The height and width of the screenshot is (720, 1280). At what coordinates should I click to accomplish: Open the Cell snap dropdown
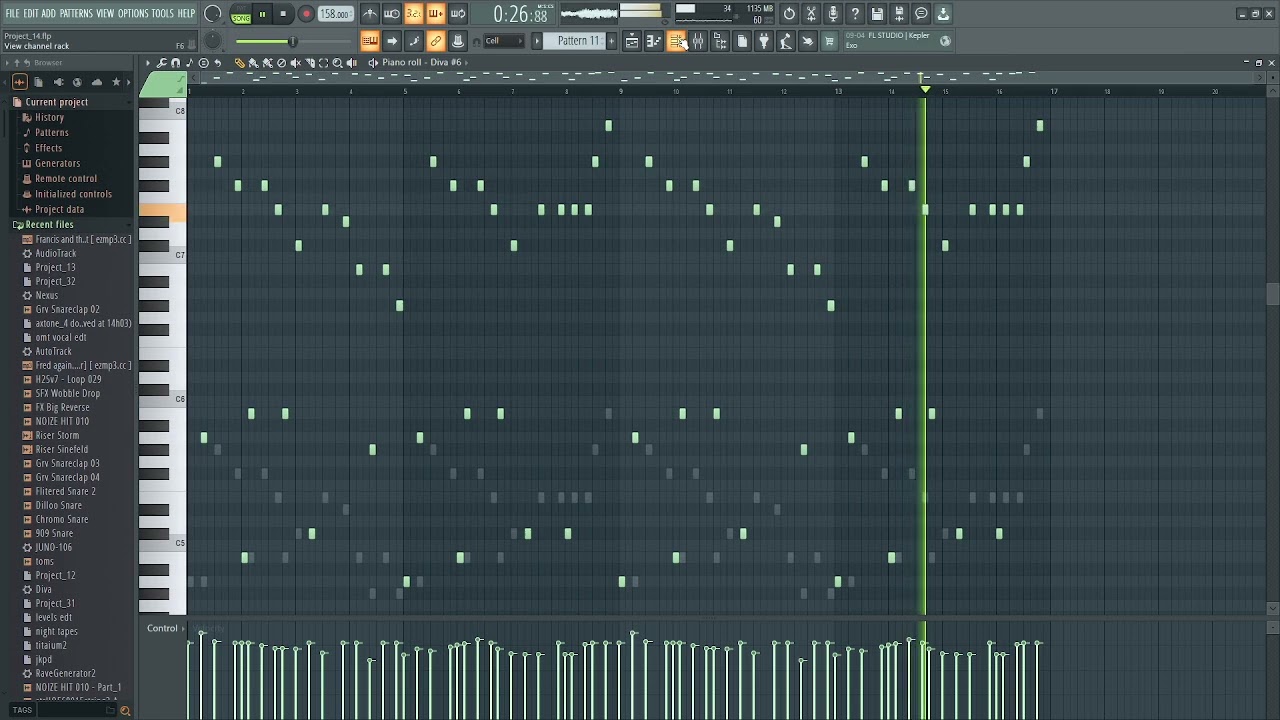(503, 41)
